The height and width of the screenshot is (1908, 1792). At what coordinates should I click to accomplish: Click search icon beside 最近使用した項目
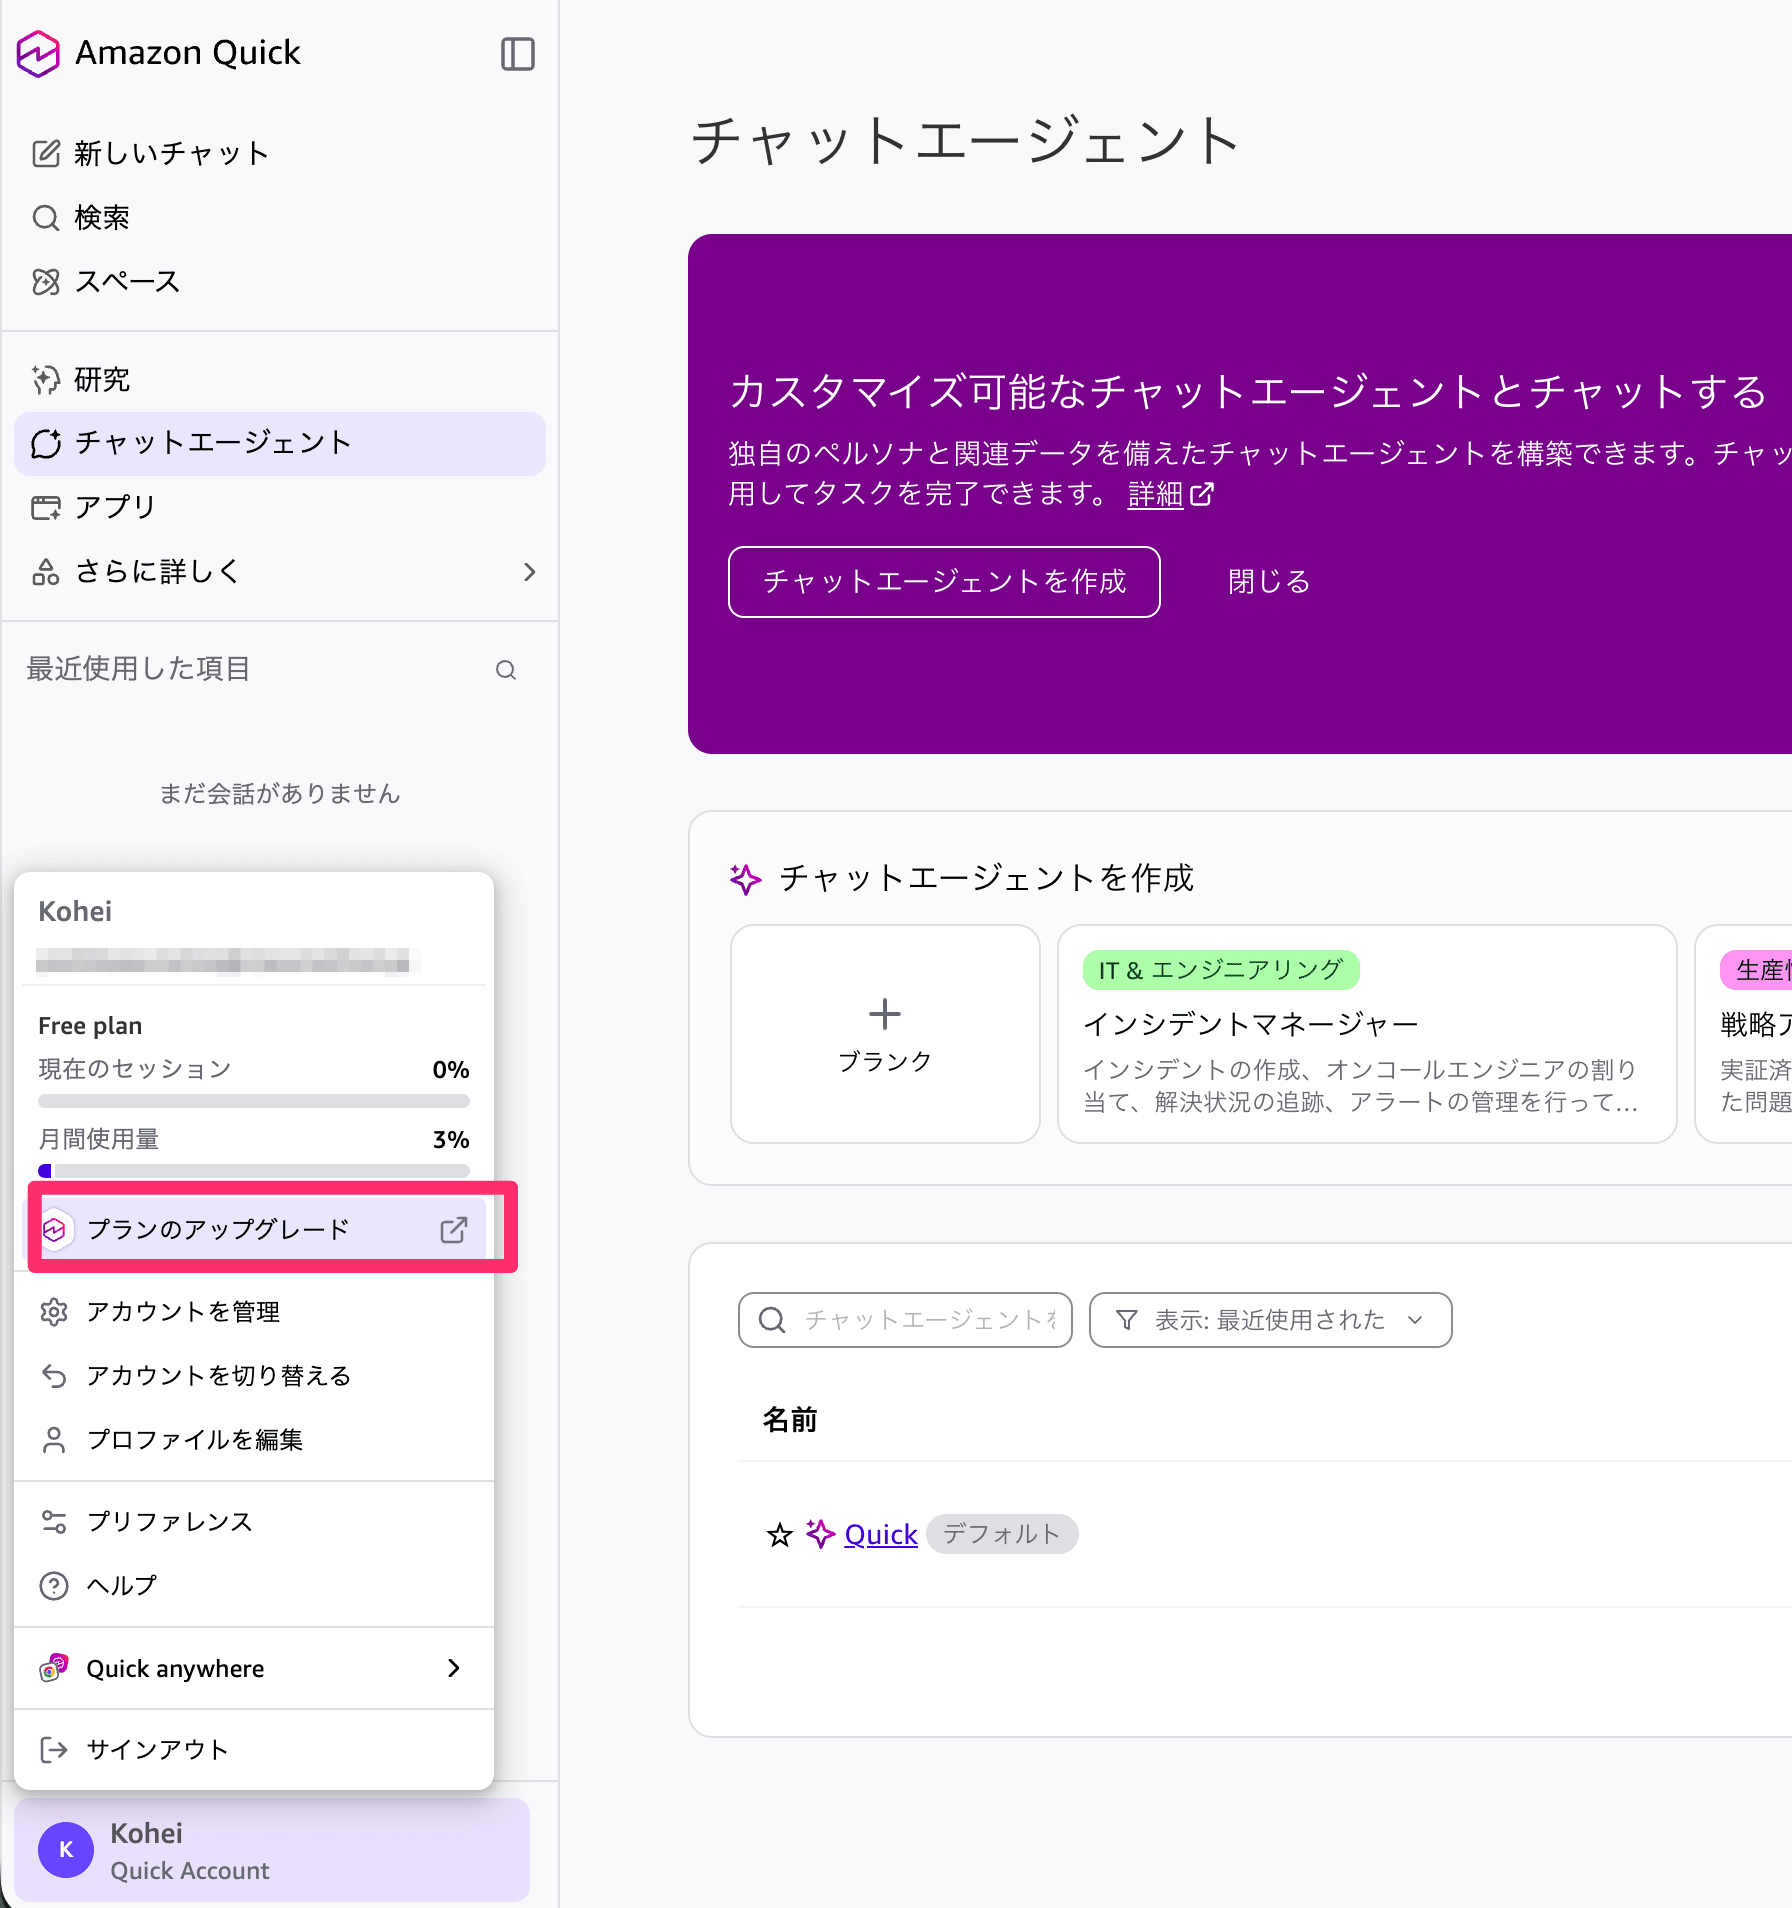506,669
